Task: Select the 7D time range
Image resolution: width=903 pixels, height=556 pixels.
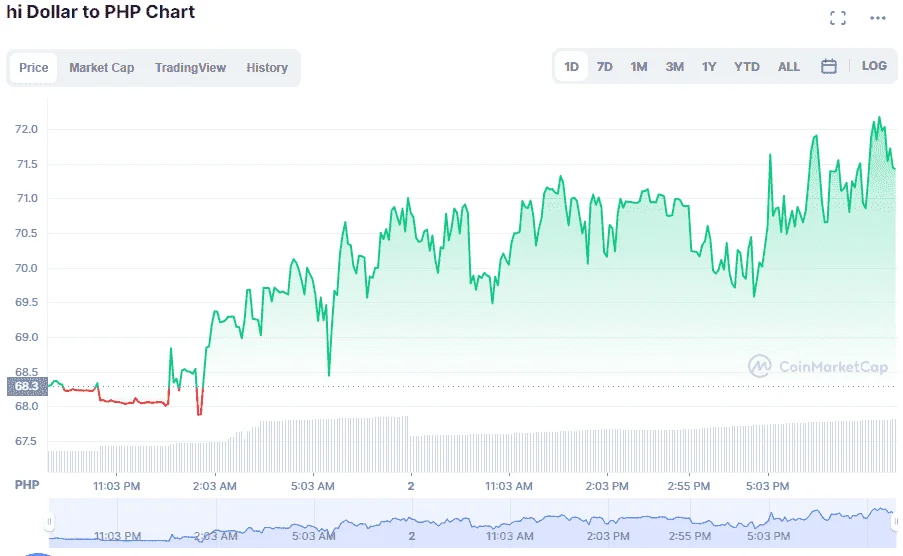Action: click(605, 67)
